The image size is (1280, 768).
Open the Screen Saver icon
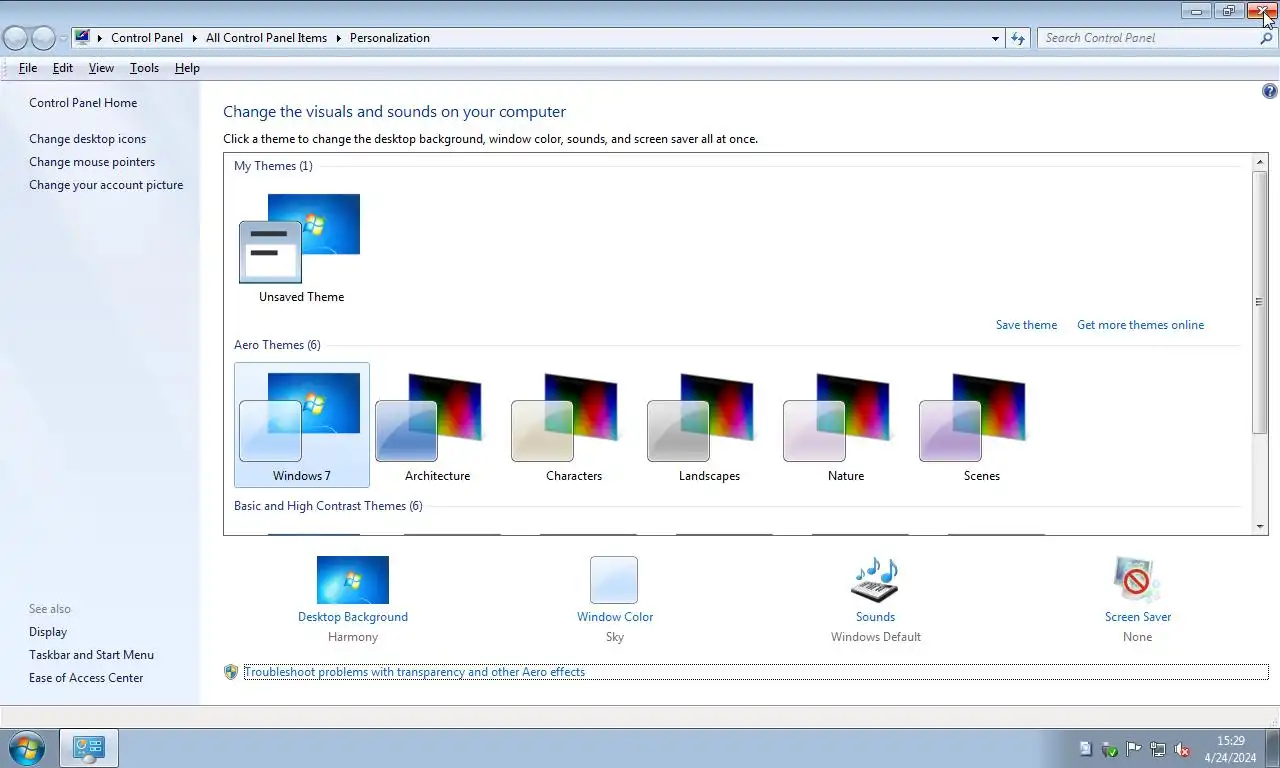point(1137,580)
